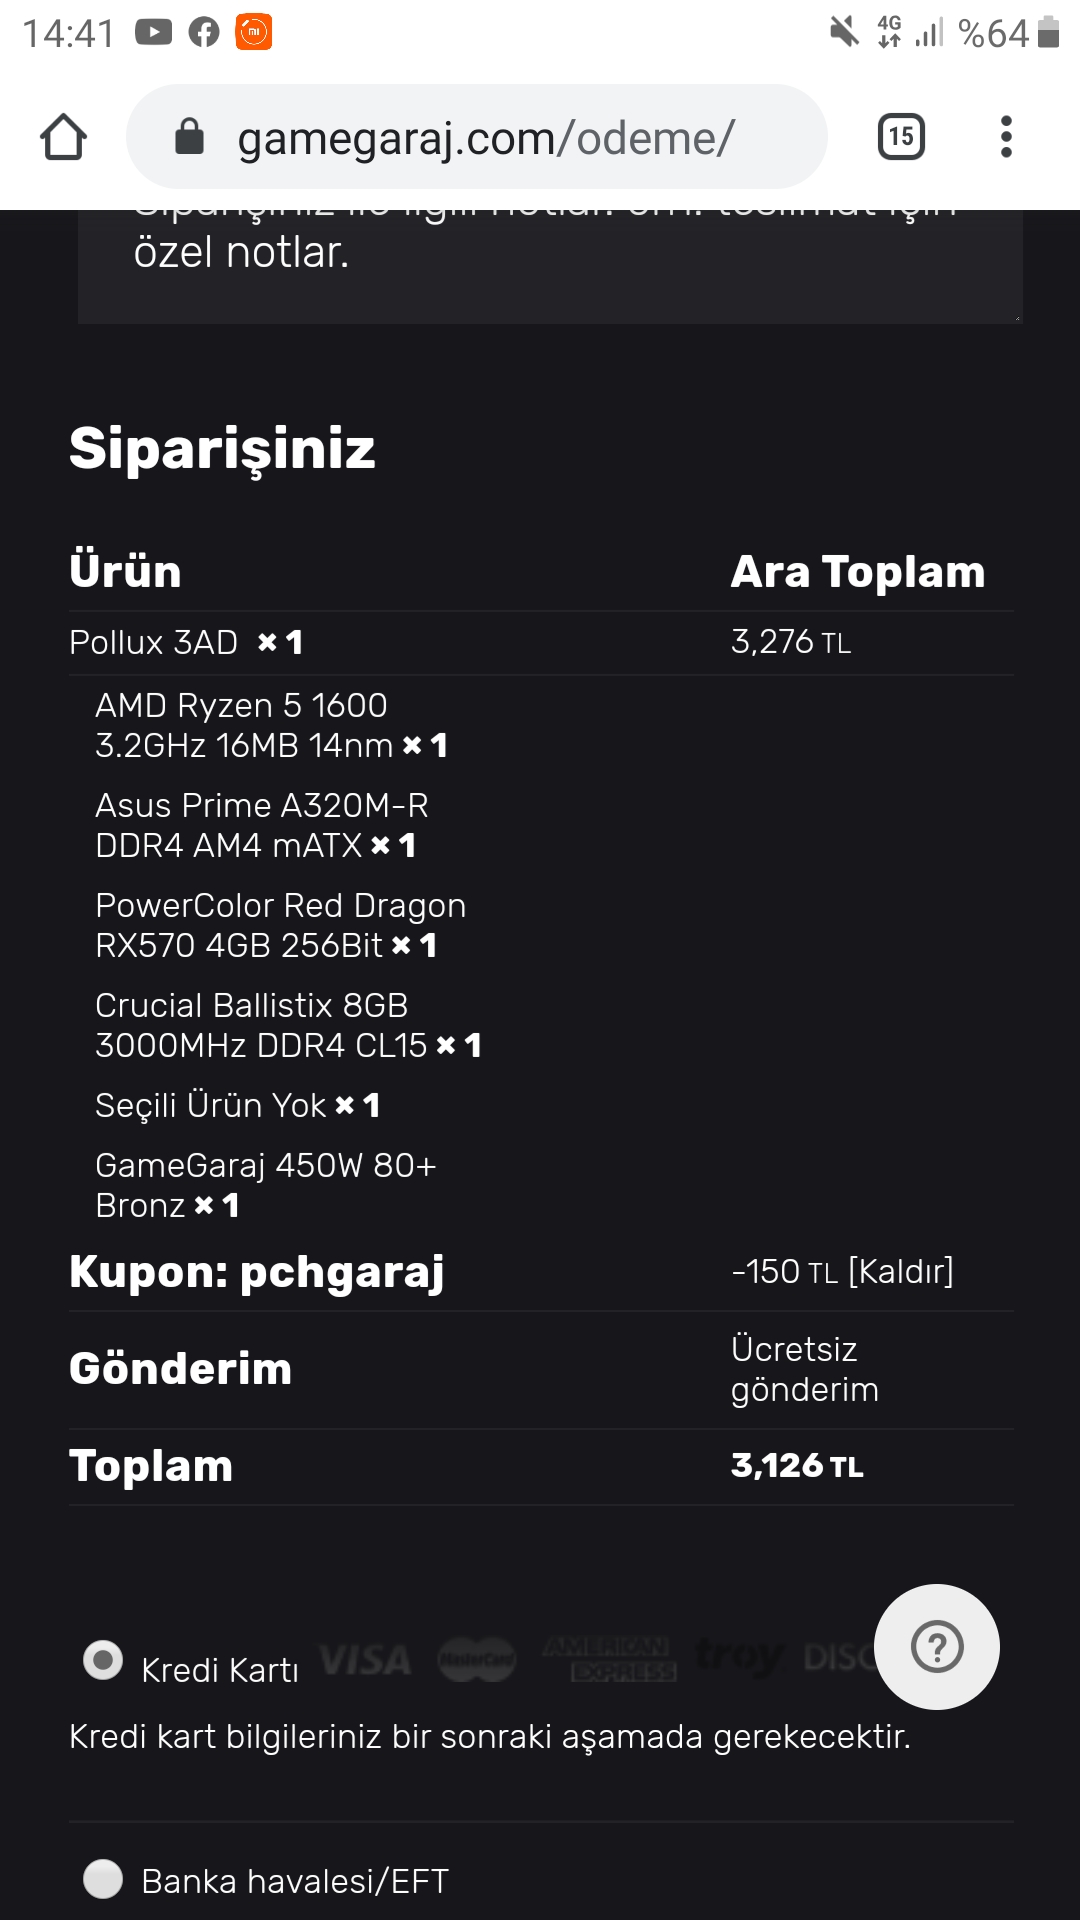Tap the orange Mi notification icon

click(x=254, y=33)
